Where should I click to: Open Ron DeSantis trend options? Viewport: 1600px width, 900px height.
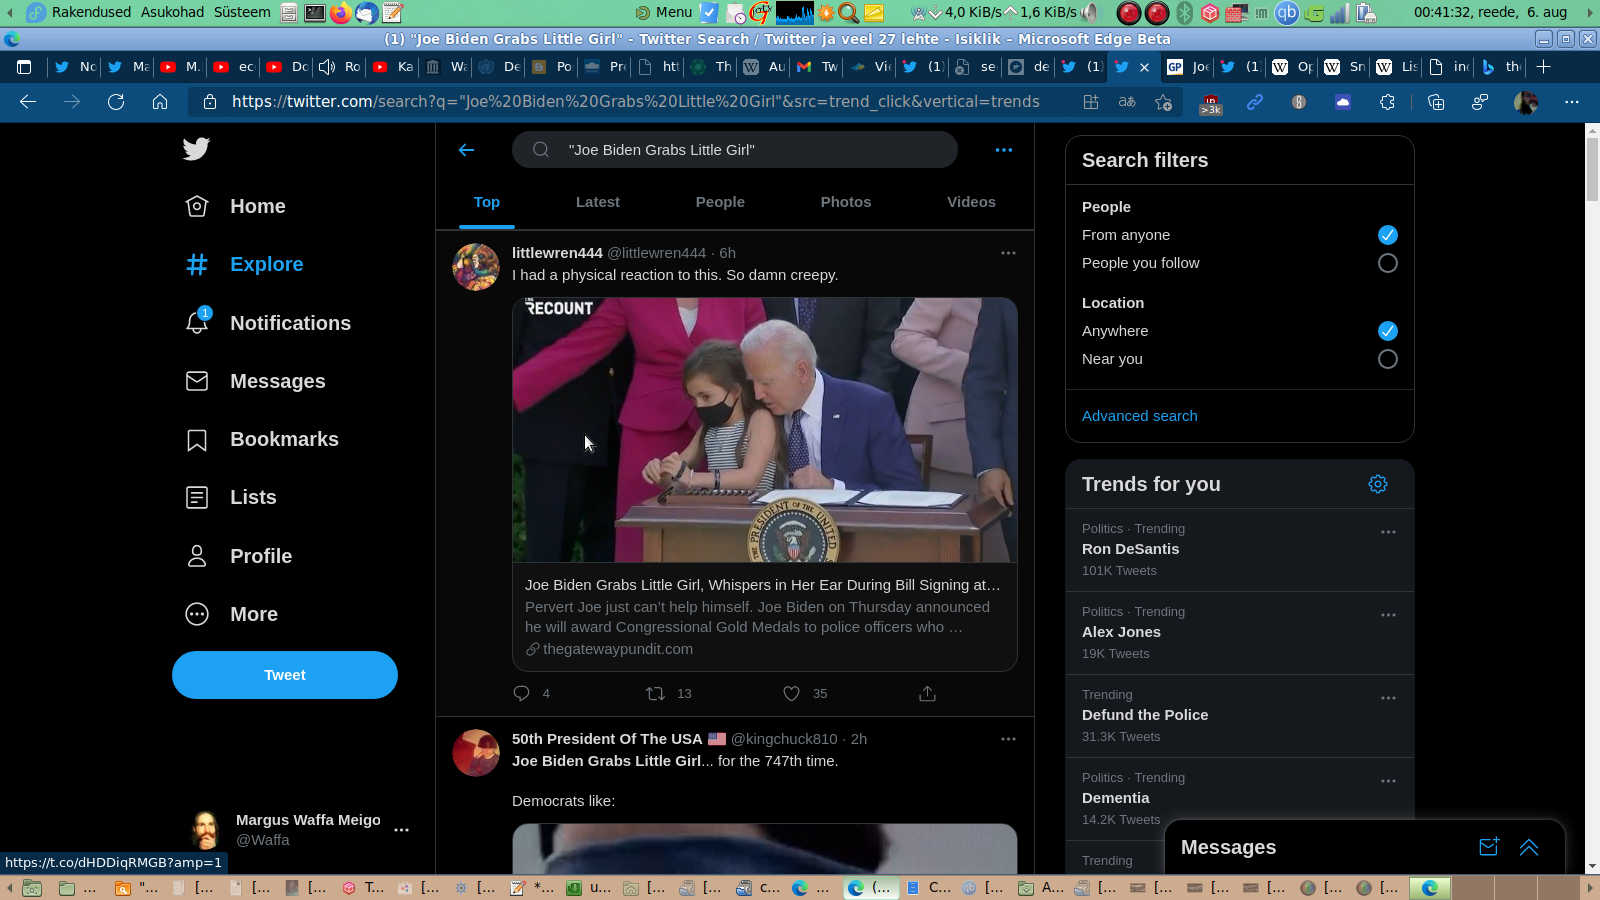coord(1388,532)
